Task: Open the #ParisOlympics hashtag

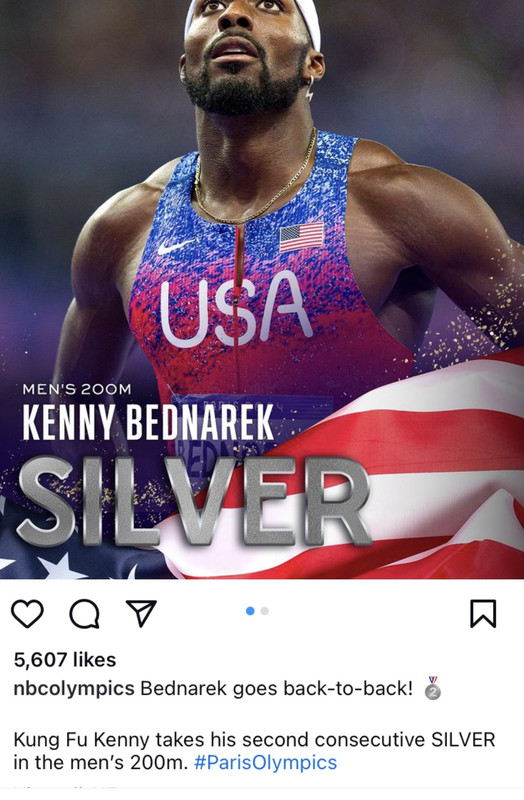Action: pyautogui.click(x=266, y=763)
